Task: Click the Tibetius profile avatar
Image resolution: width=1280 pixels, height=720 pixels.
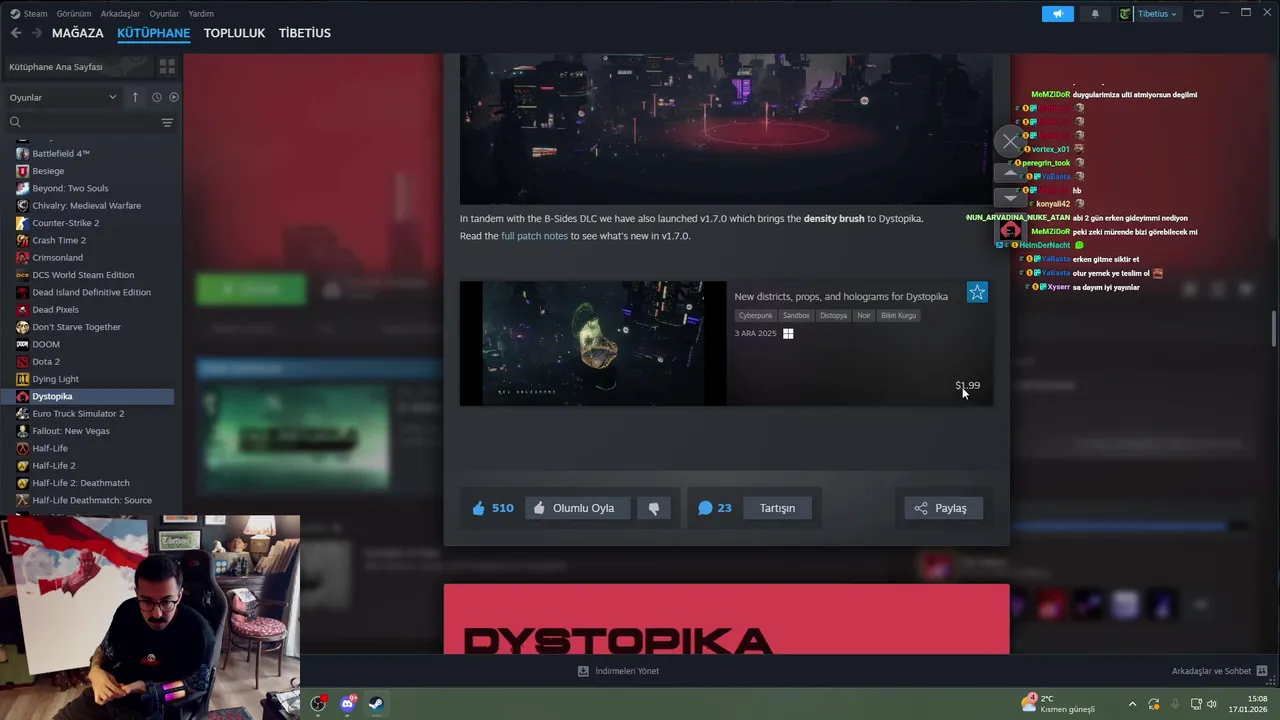Action: (1125, 14)
